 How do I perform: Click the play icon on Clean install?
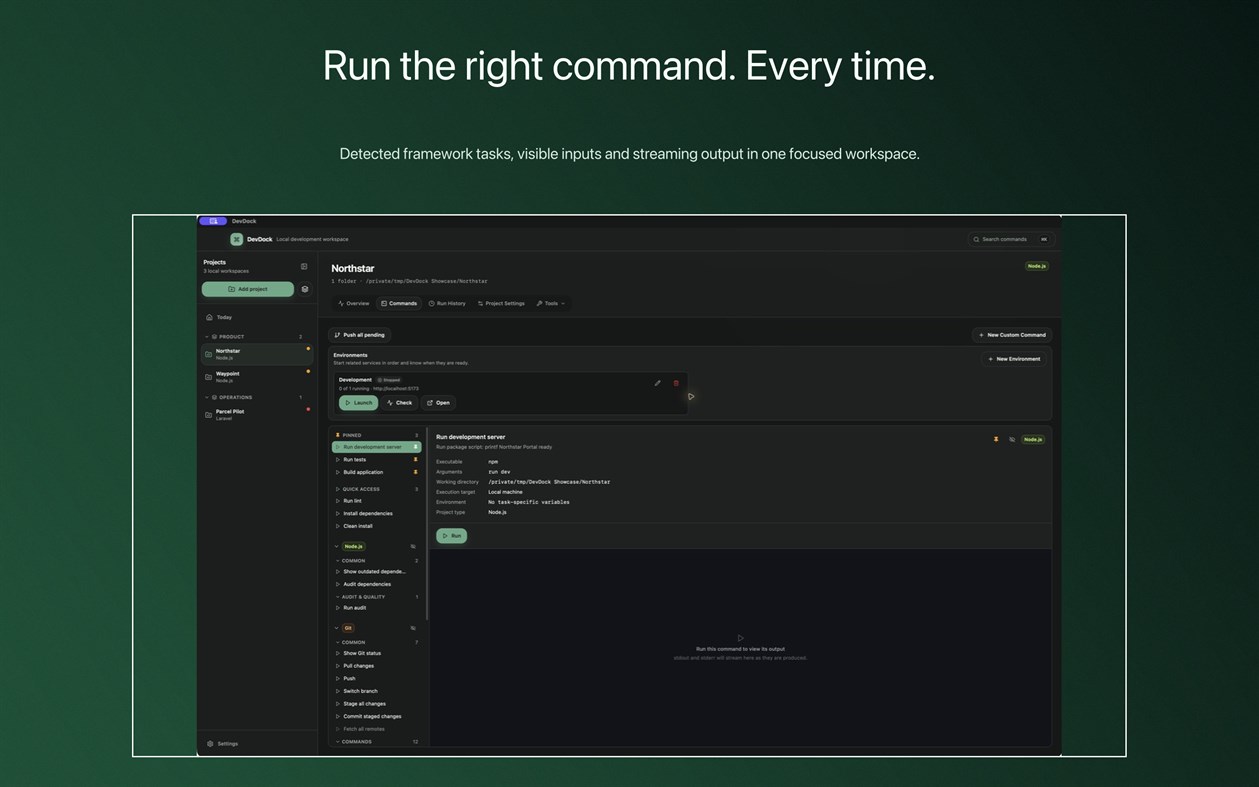tap(338, 526)
